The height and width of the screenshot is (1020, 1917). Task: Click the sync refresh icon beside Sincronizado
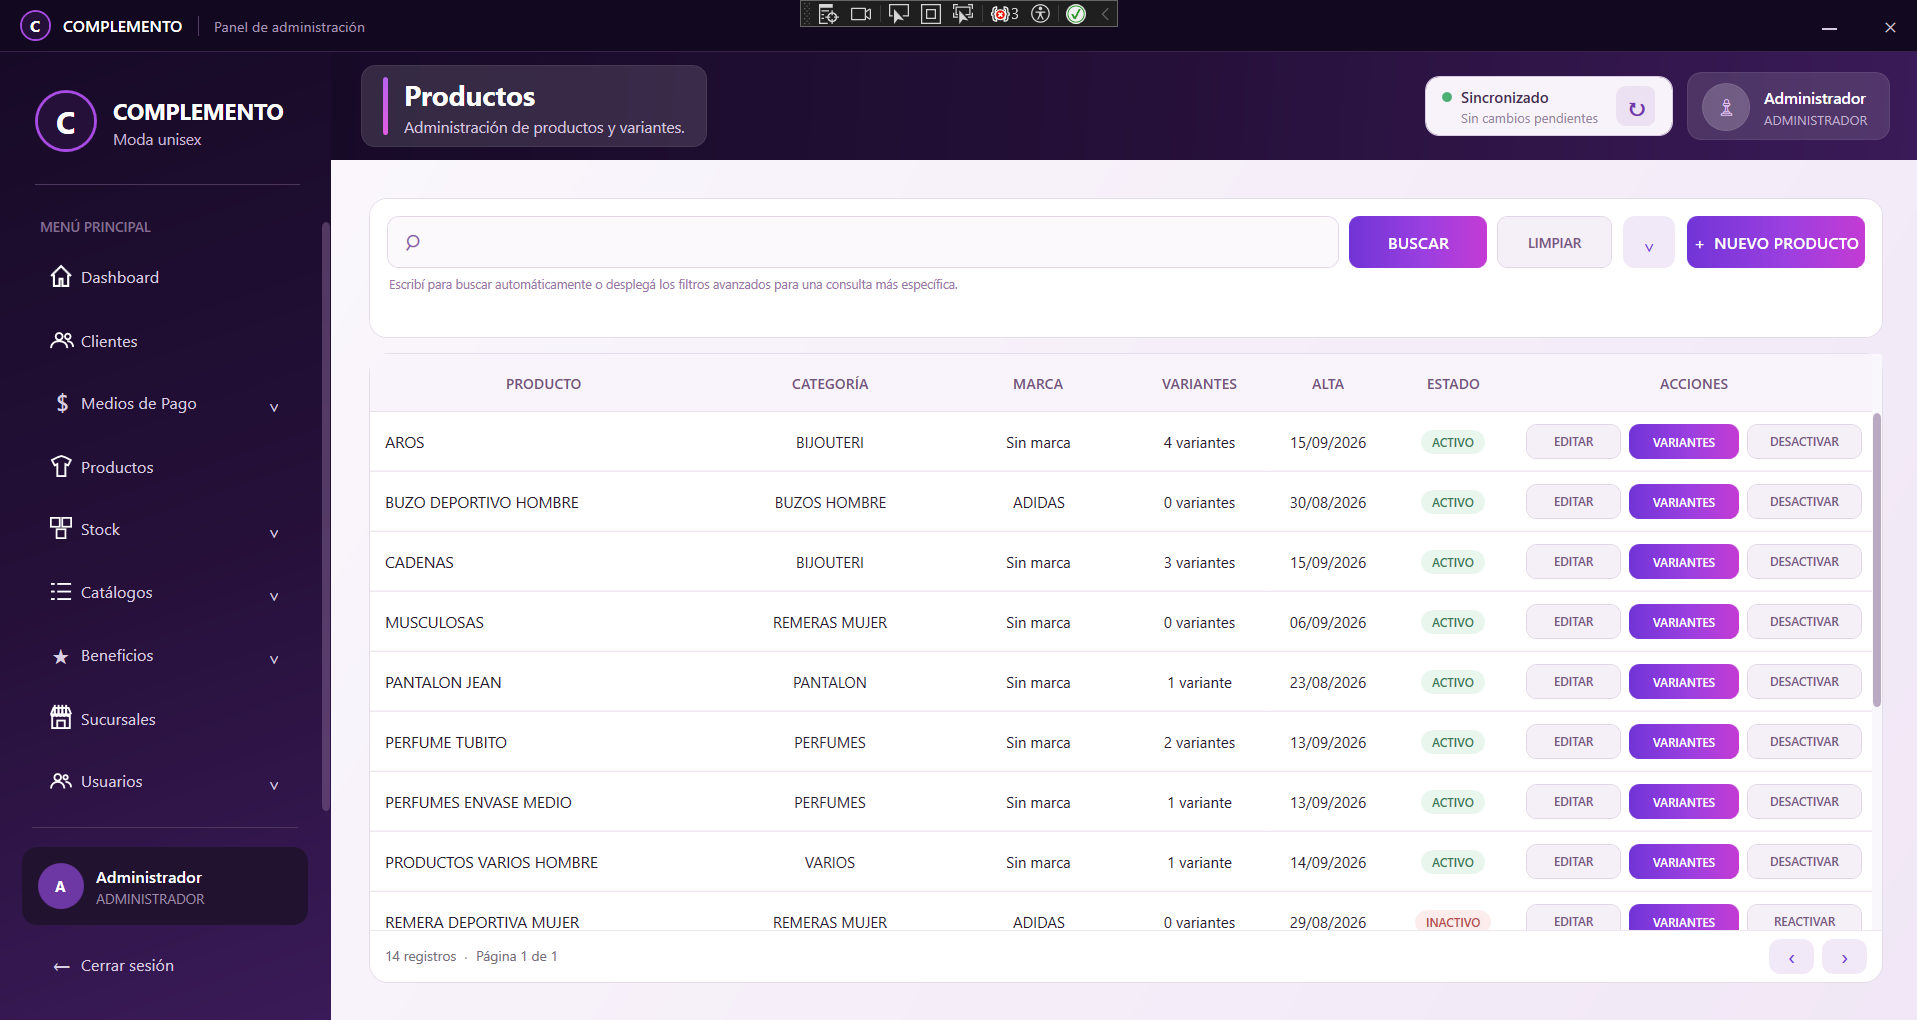click(1636, 108)
